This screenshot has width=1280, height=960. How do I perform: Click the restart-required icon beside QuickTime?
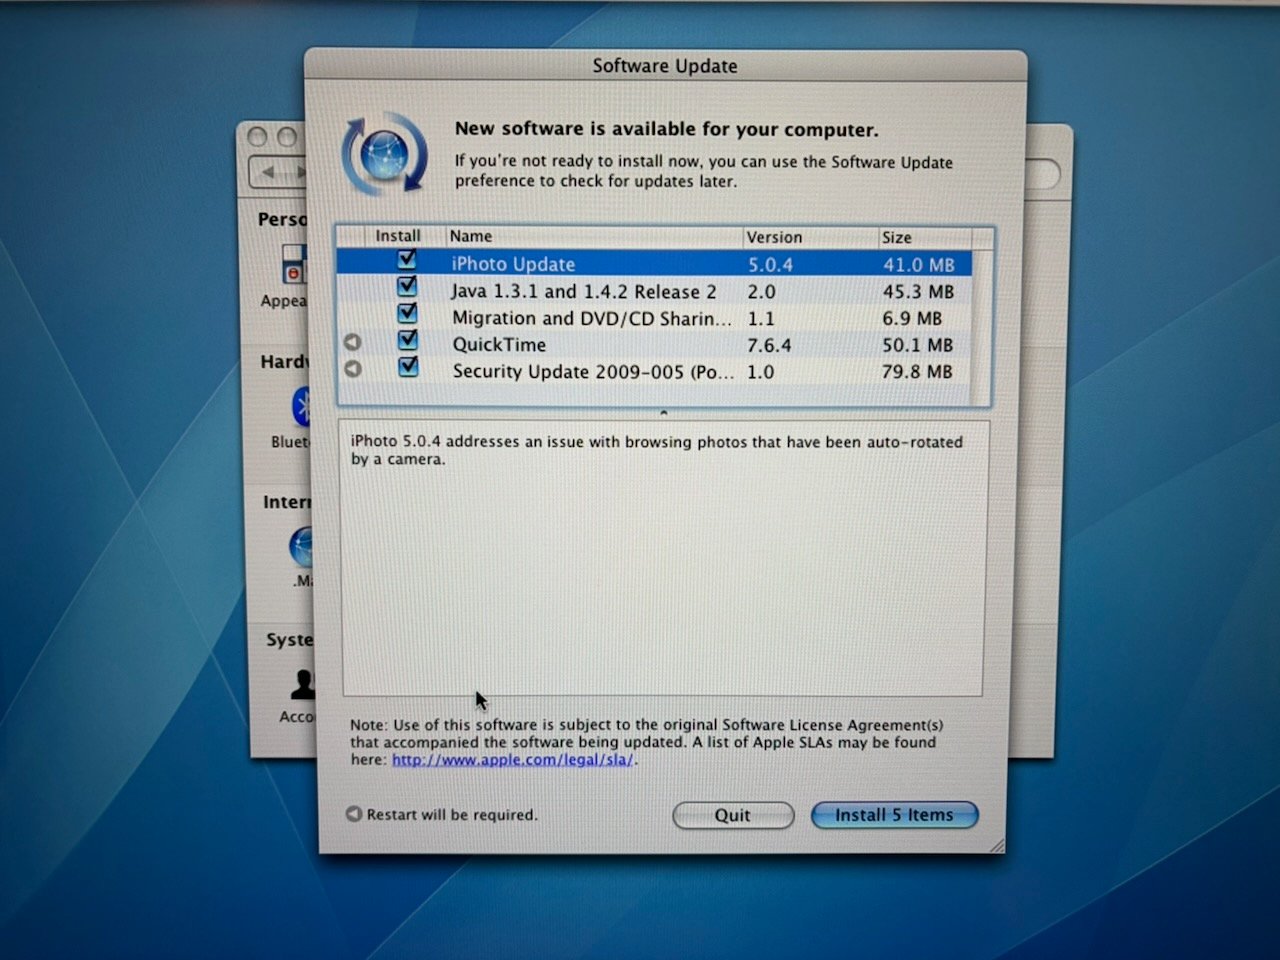352,342
